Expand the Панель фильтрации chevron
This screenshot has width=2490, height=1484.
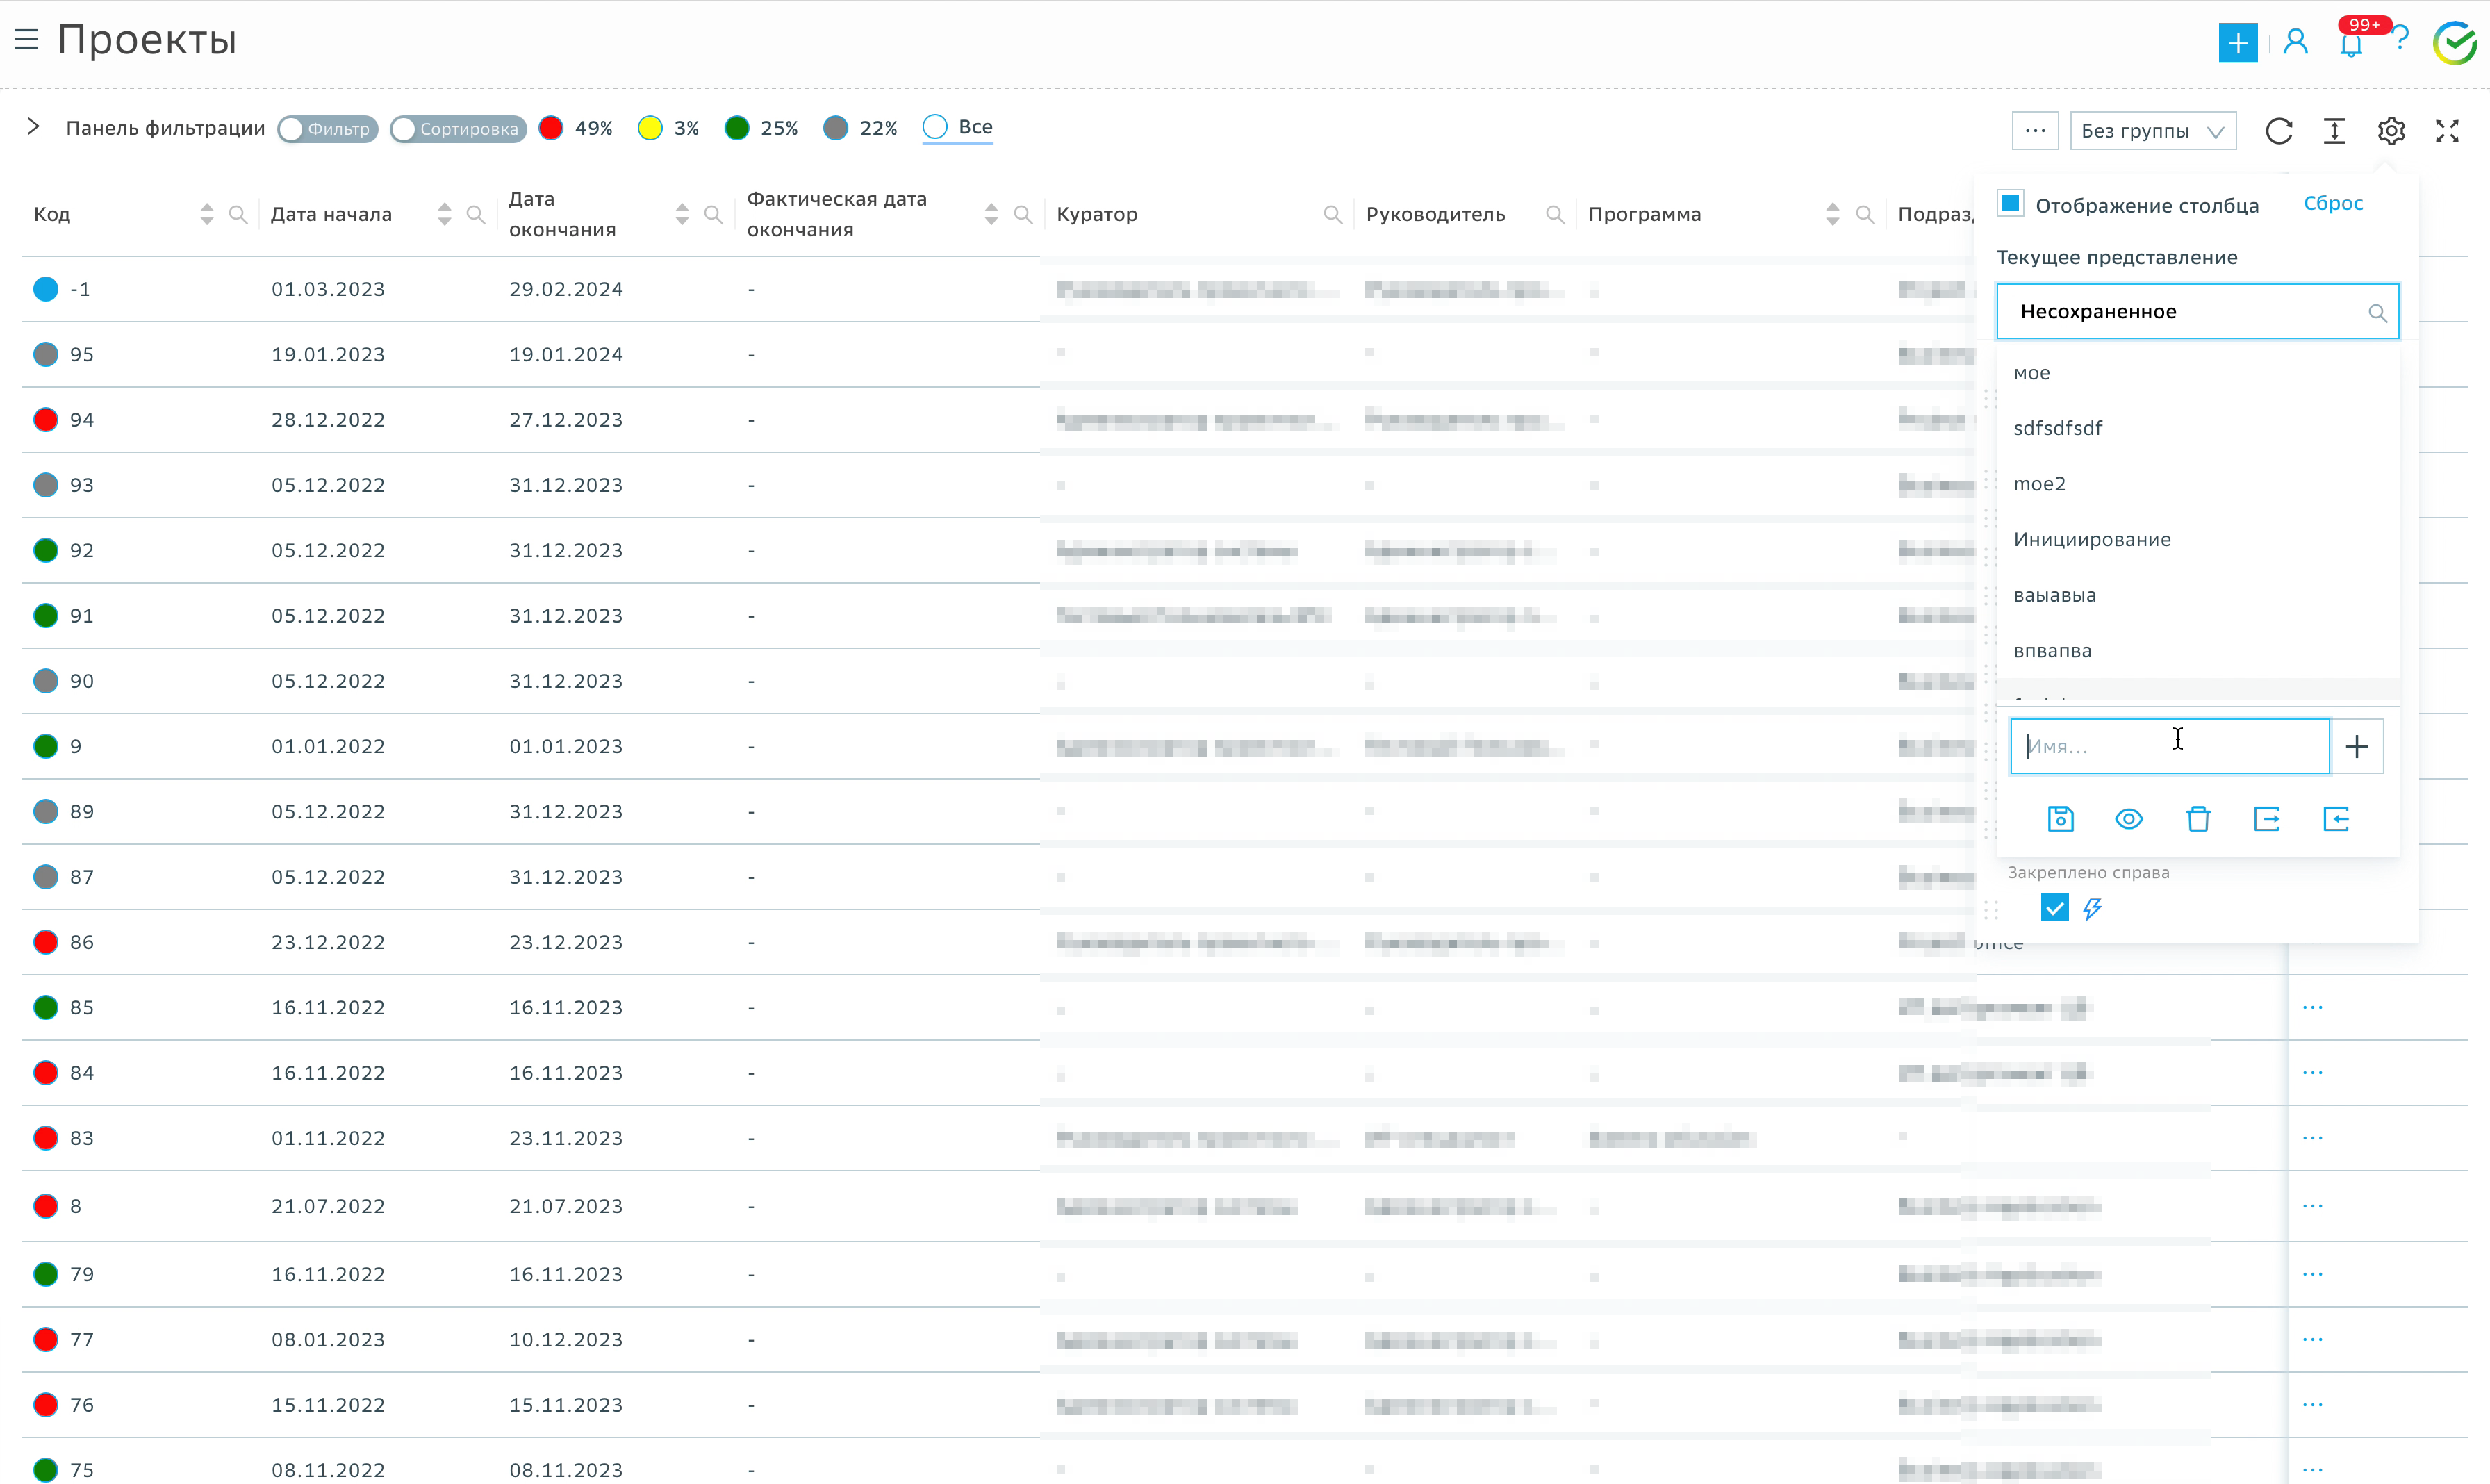(x=33, y=127)
